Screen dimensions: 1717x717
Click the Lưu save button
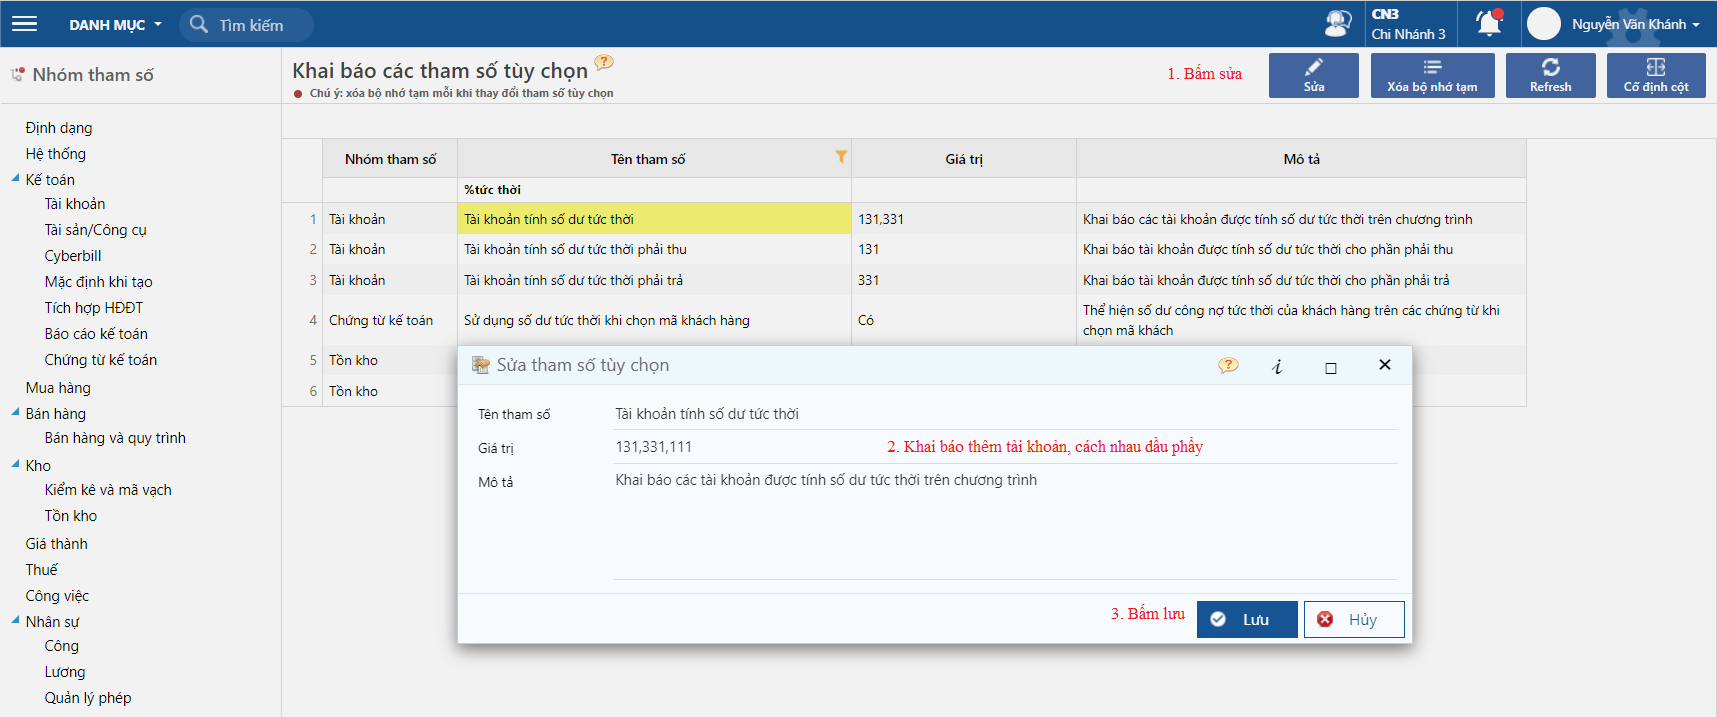coord(1246,619)
